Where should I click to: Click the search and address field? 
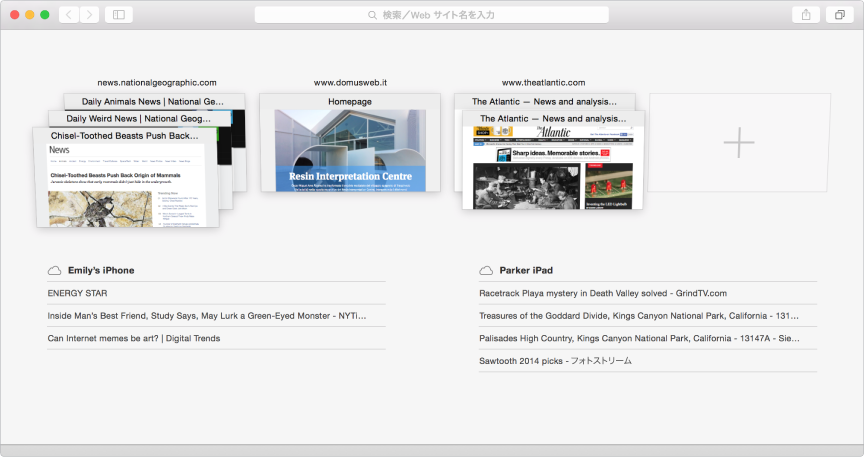pyautogui.click(x=431, y=15)
